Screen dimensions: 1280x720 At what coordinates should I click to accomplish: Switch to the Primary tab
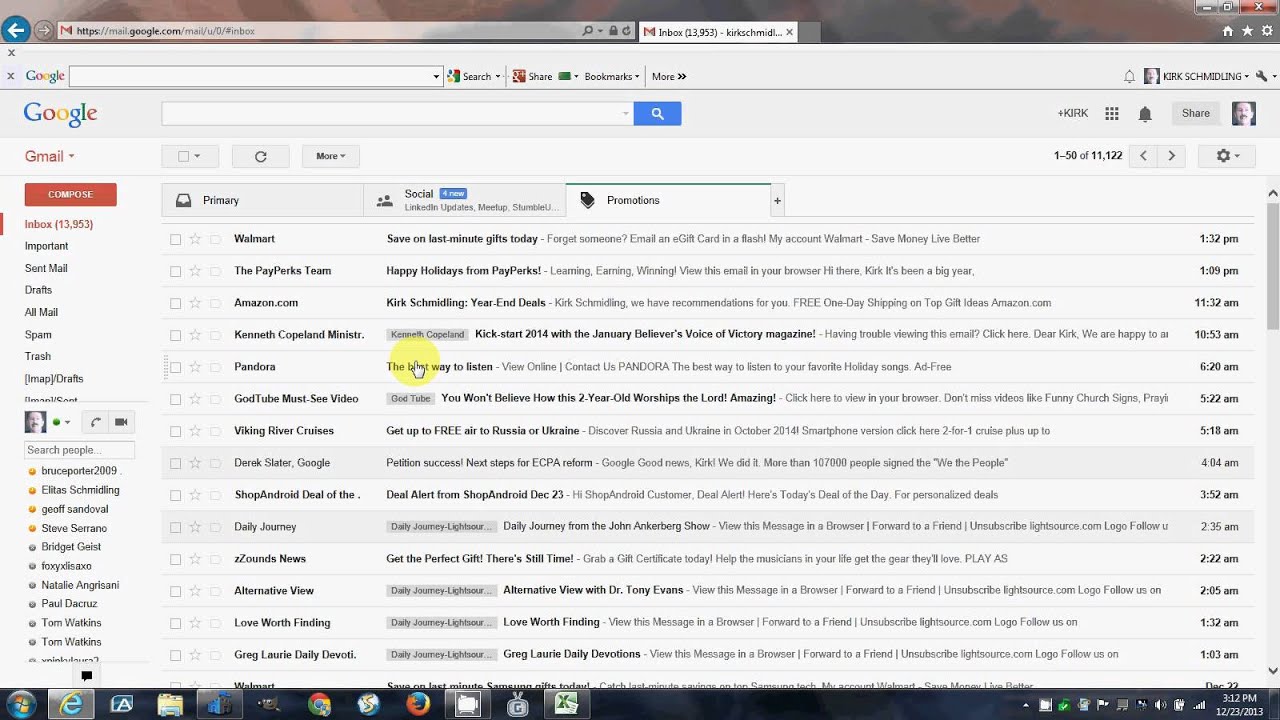pos(263,201)
